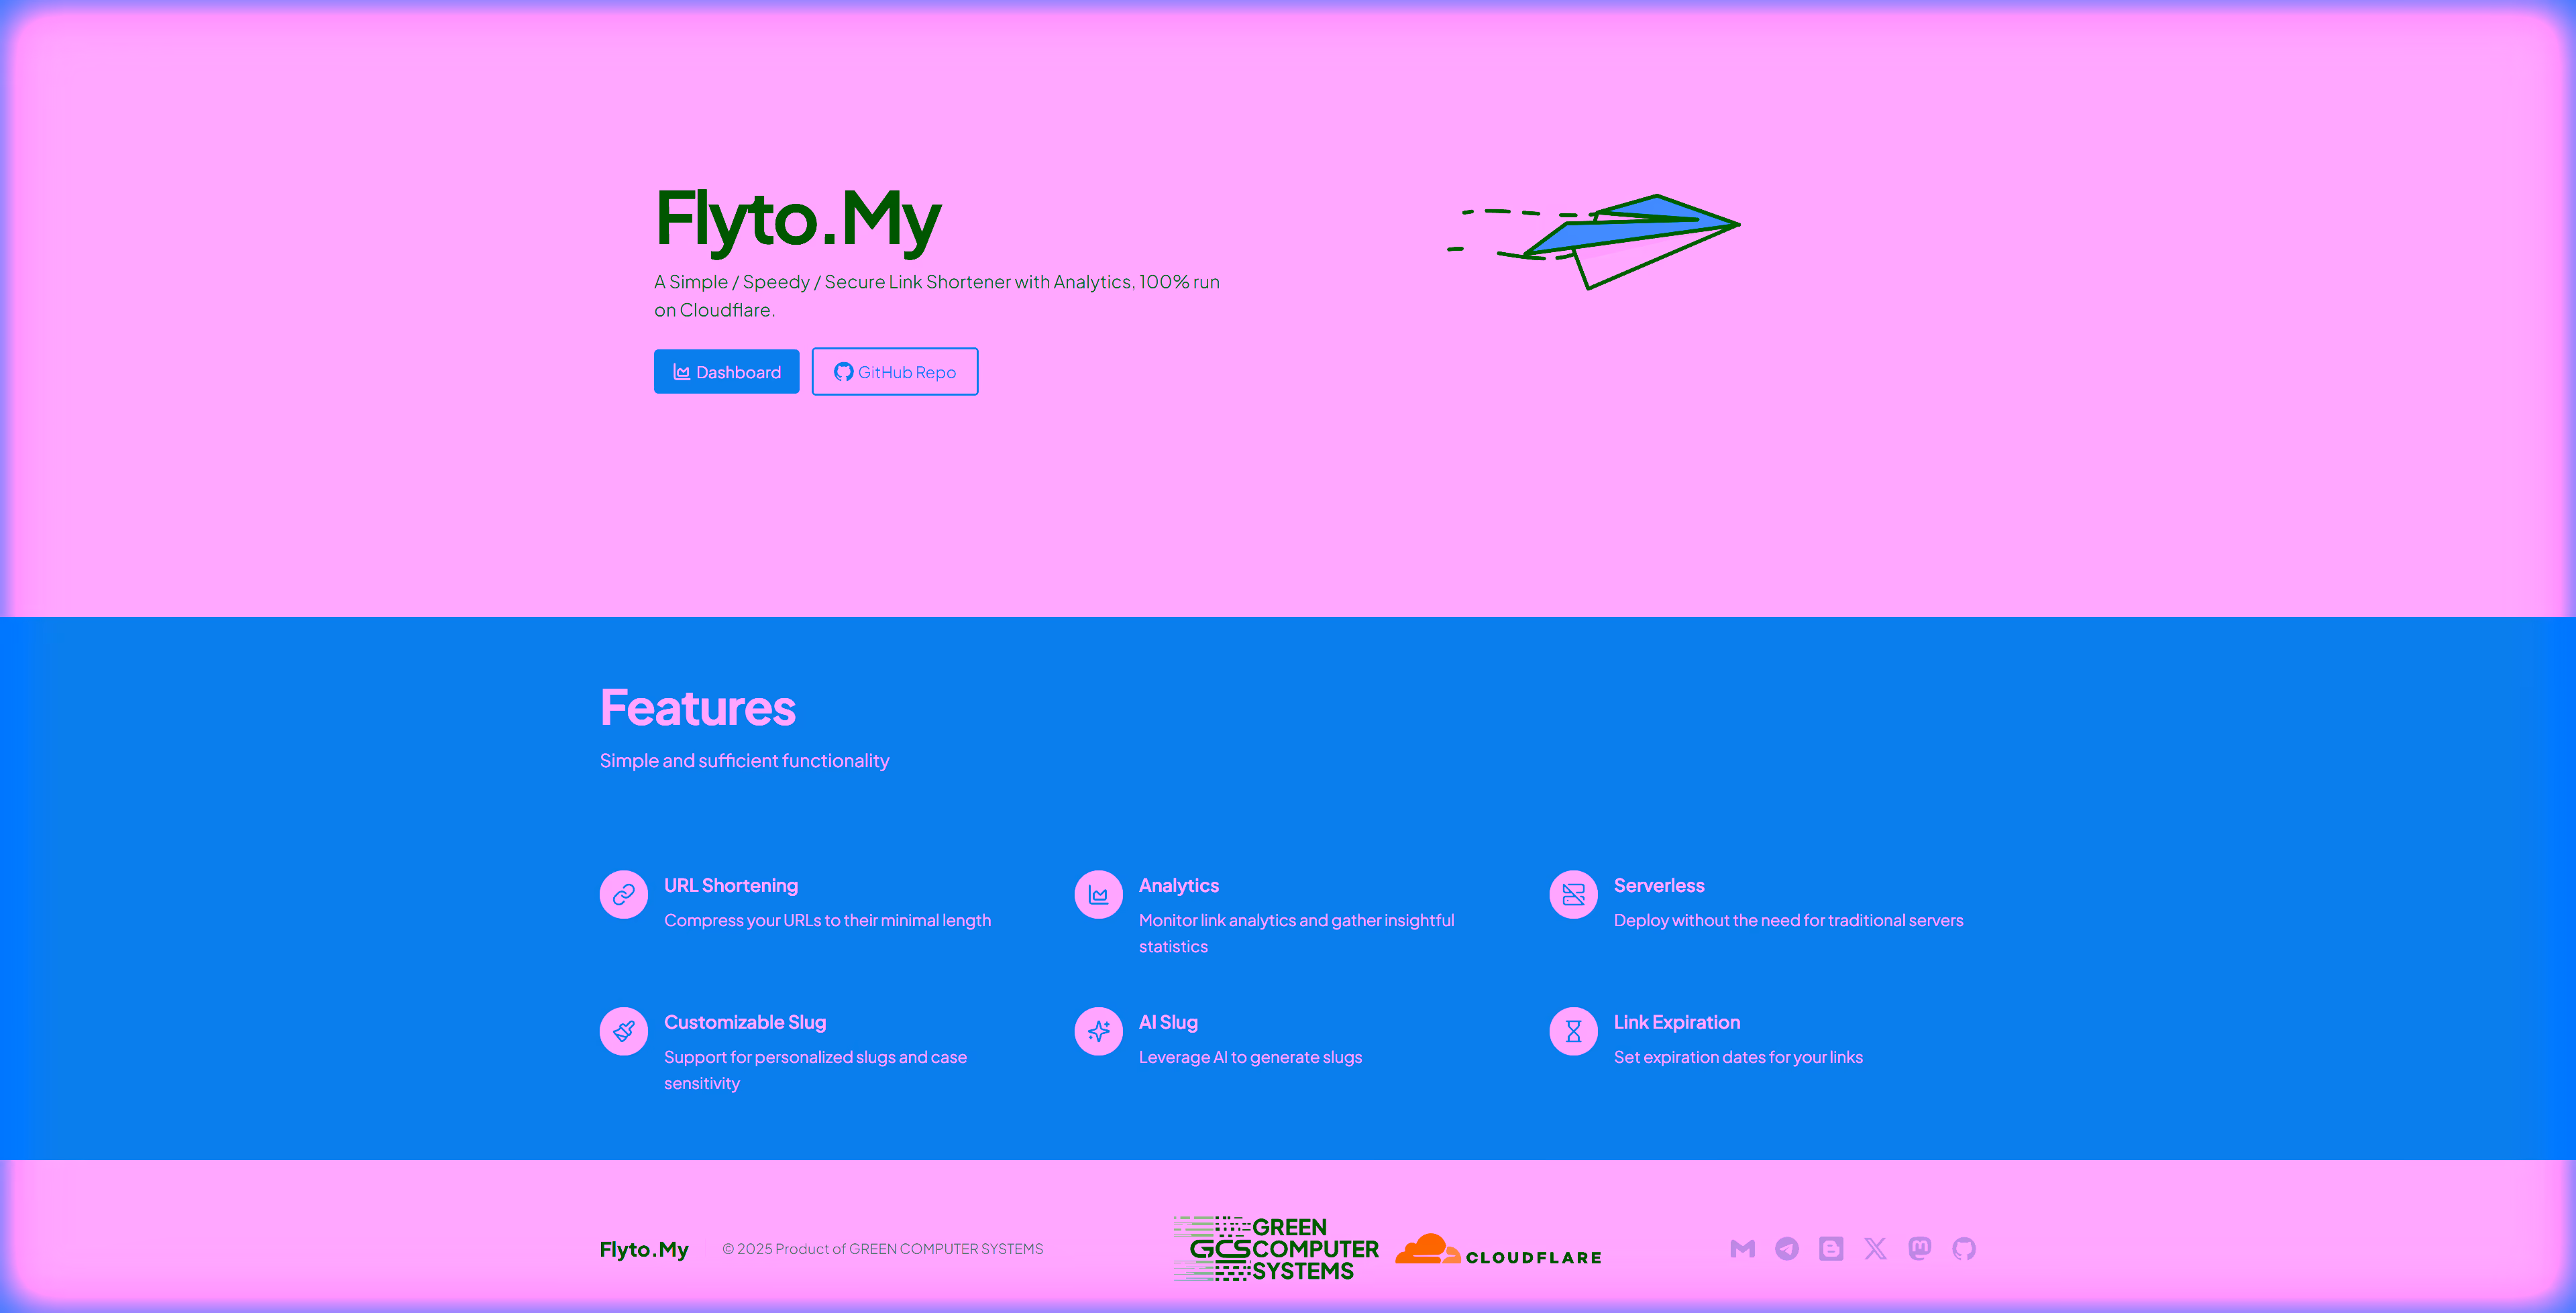This screenshot has width=2576, height=1313.
Task: Click 'Deploy without the need for traditional servers'
Action: 1788,920
